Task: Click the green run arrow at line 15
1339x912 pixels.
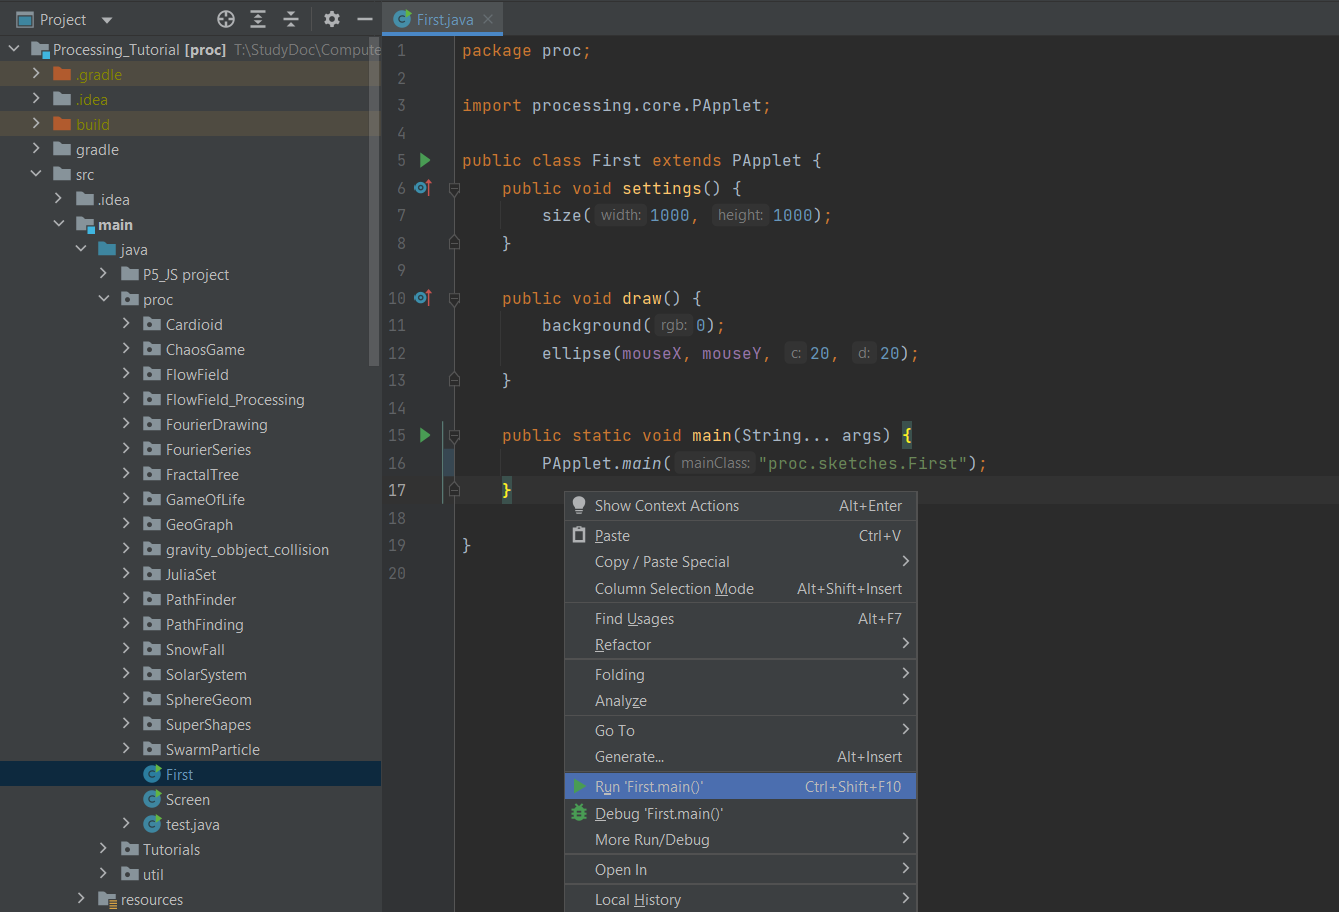Action: (425, 435)
